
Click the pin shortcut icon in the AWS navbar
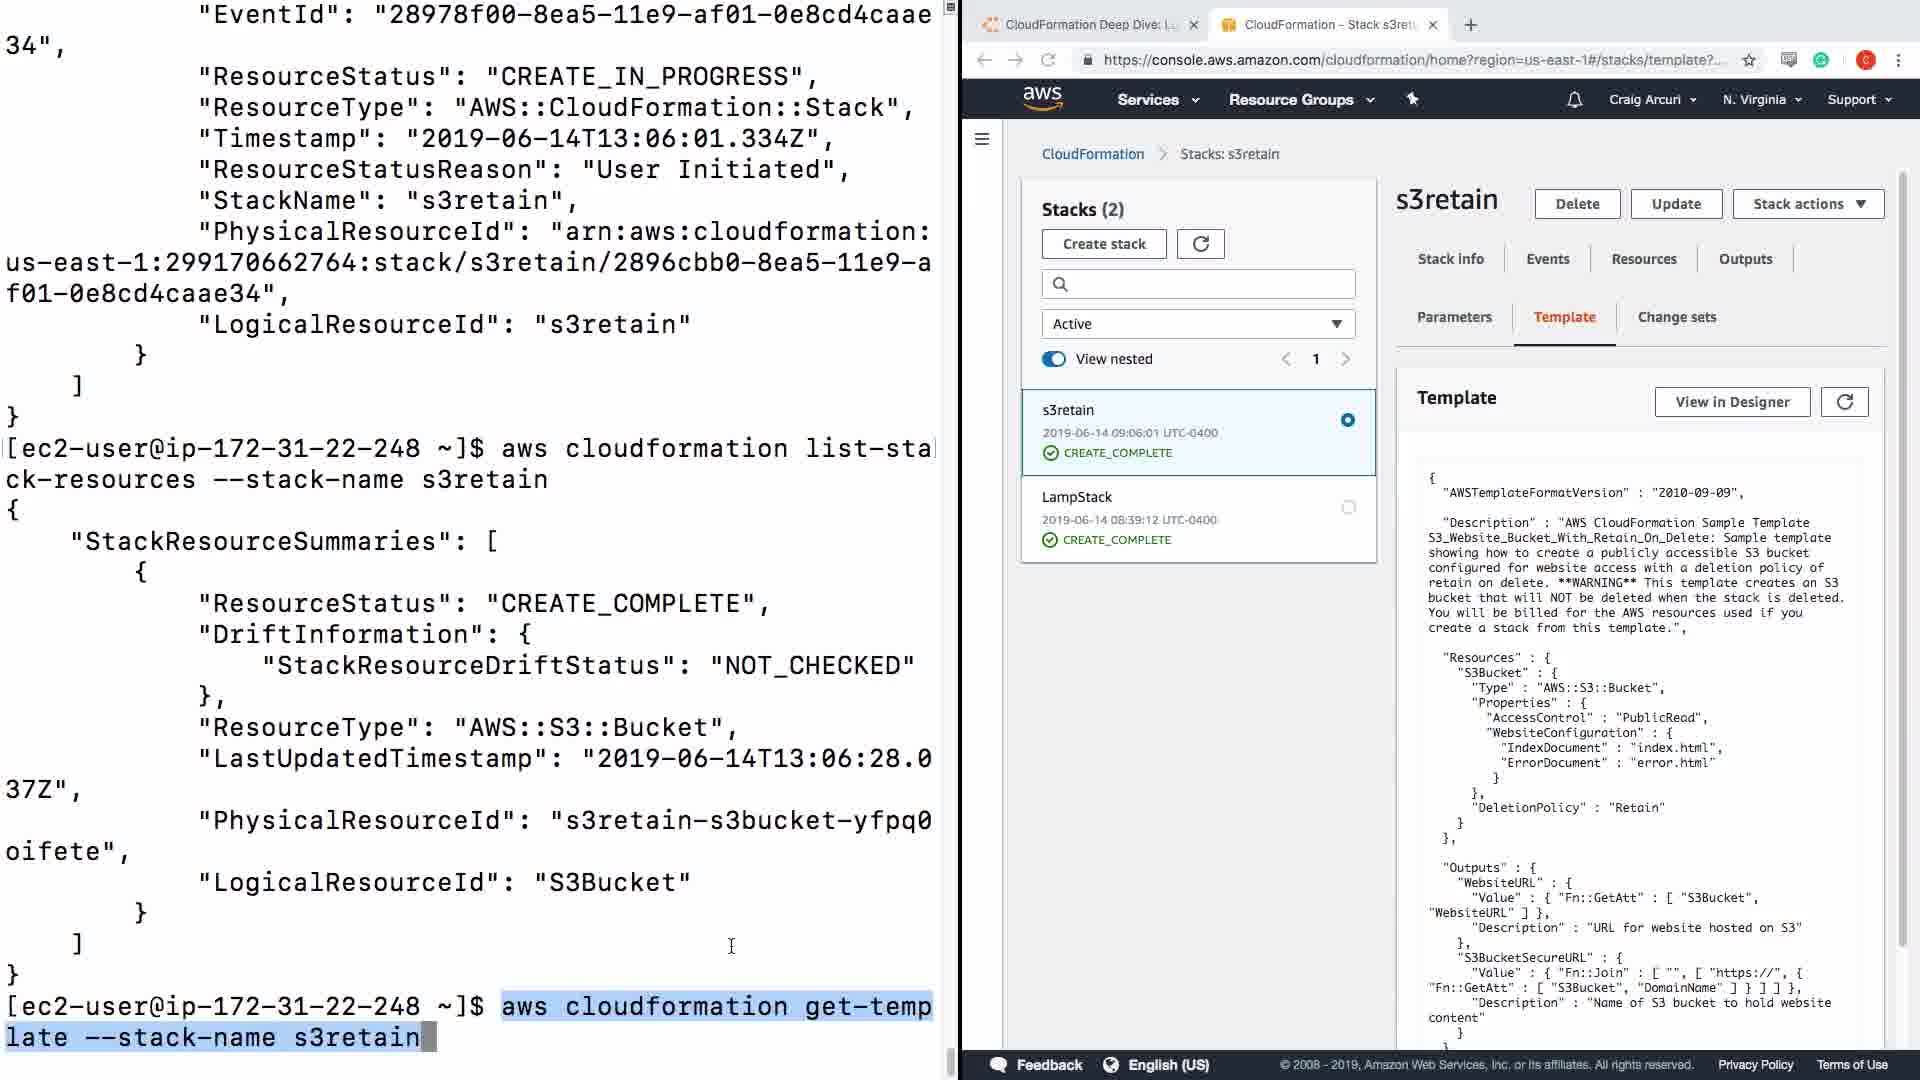1412,99
